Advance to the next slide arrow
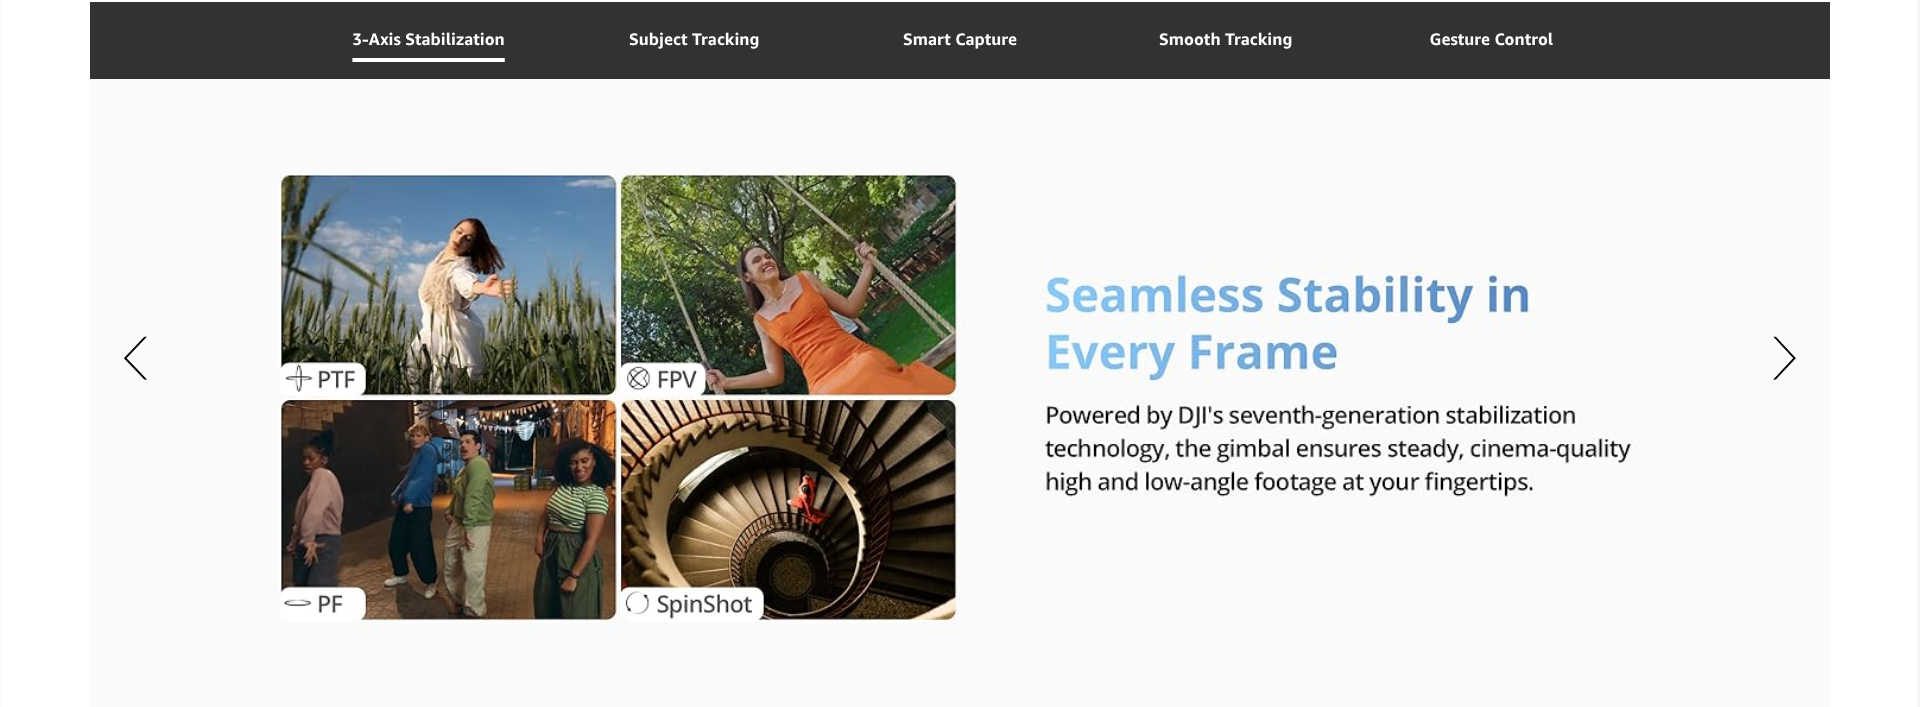 (1784, 358)
